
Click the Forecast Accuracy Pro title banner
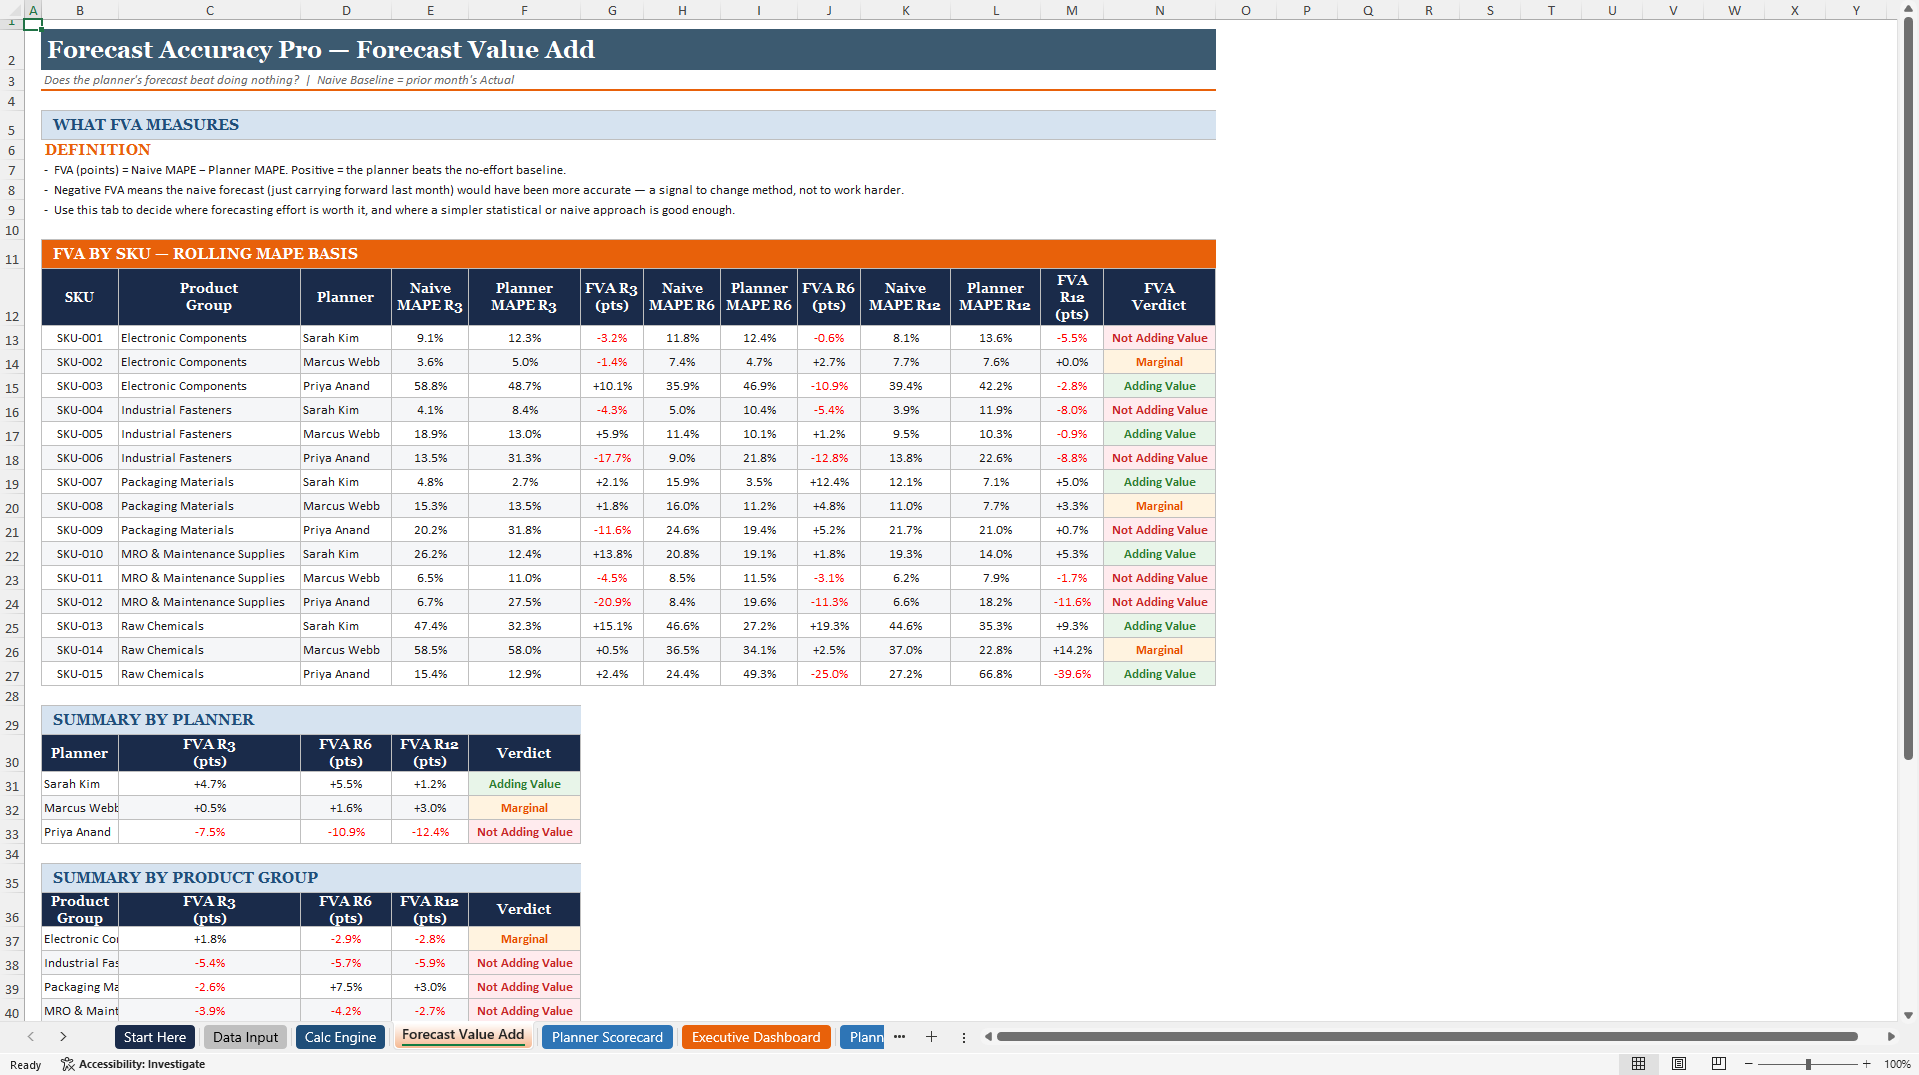(628, 50)
